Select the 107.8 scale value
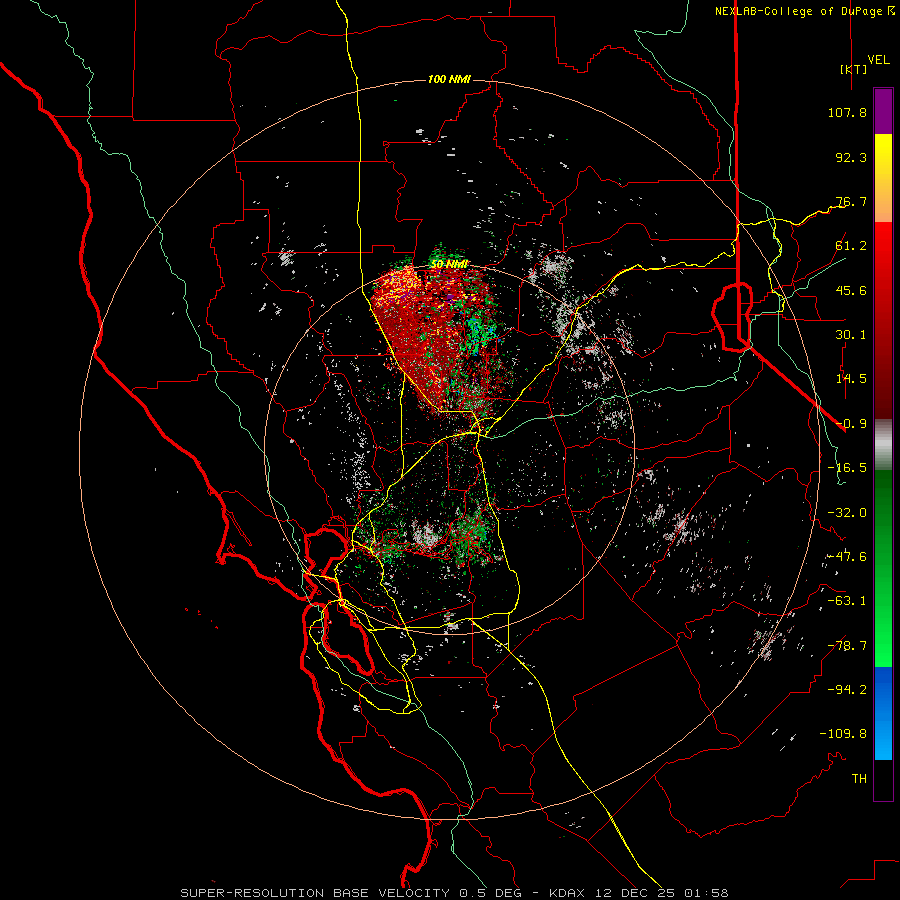The height and width of the screenshot is (900, 900). pyautogui.click(x=847, y=112)
